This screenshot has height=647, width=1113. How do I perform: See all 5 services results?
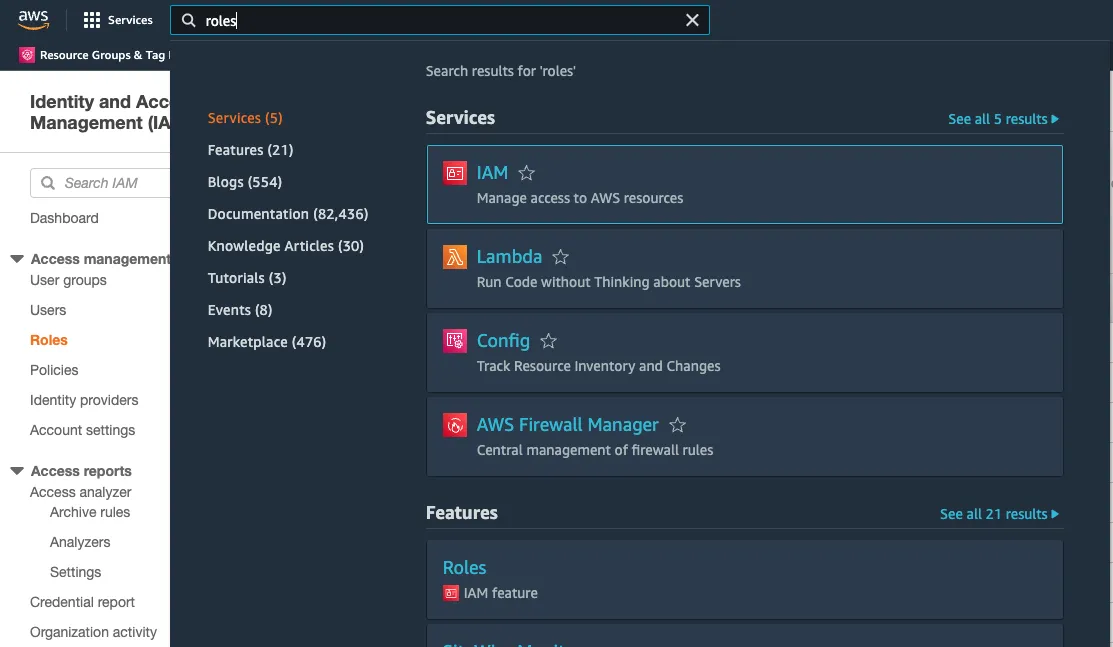click(1003, 119)
